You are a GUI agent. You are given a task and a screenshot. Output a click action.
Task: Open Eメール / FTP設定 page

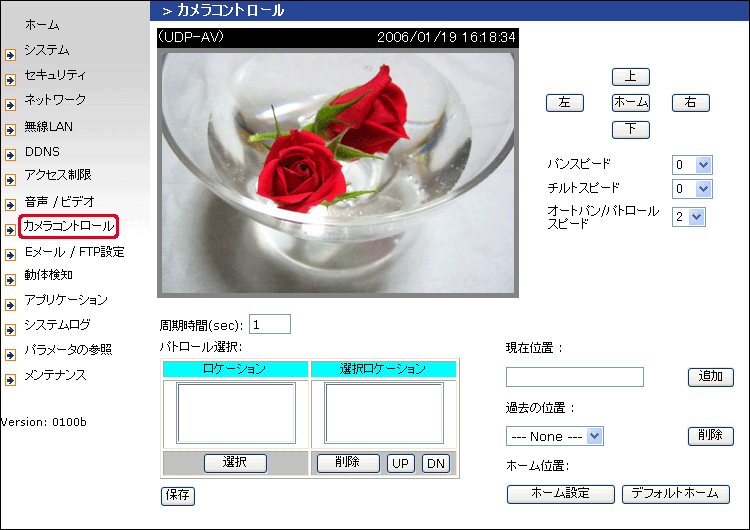[x=75, y=252]
